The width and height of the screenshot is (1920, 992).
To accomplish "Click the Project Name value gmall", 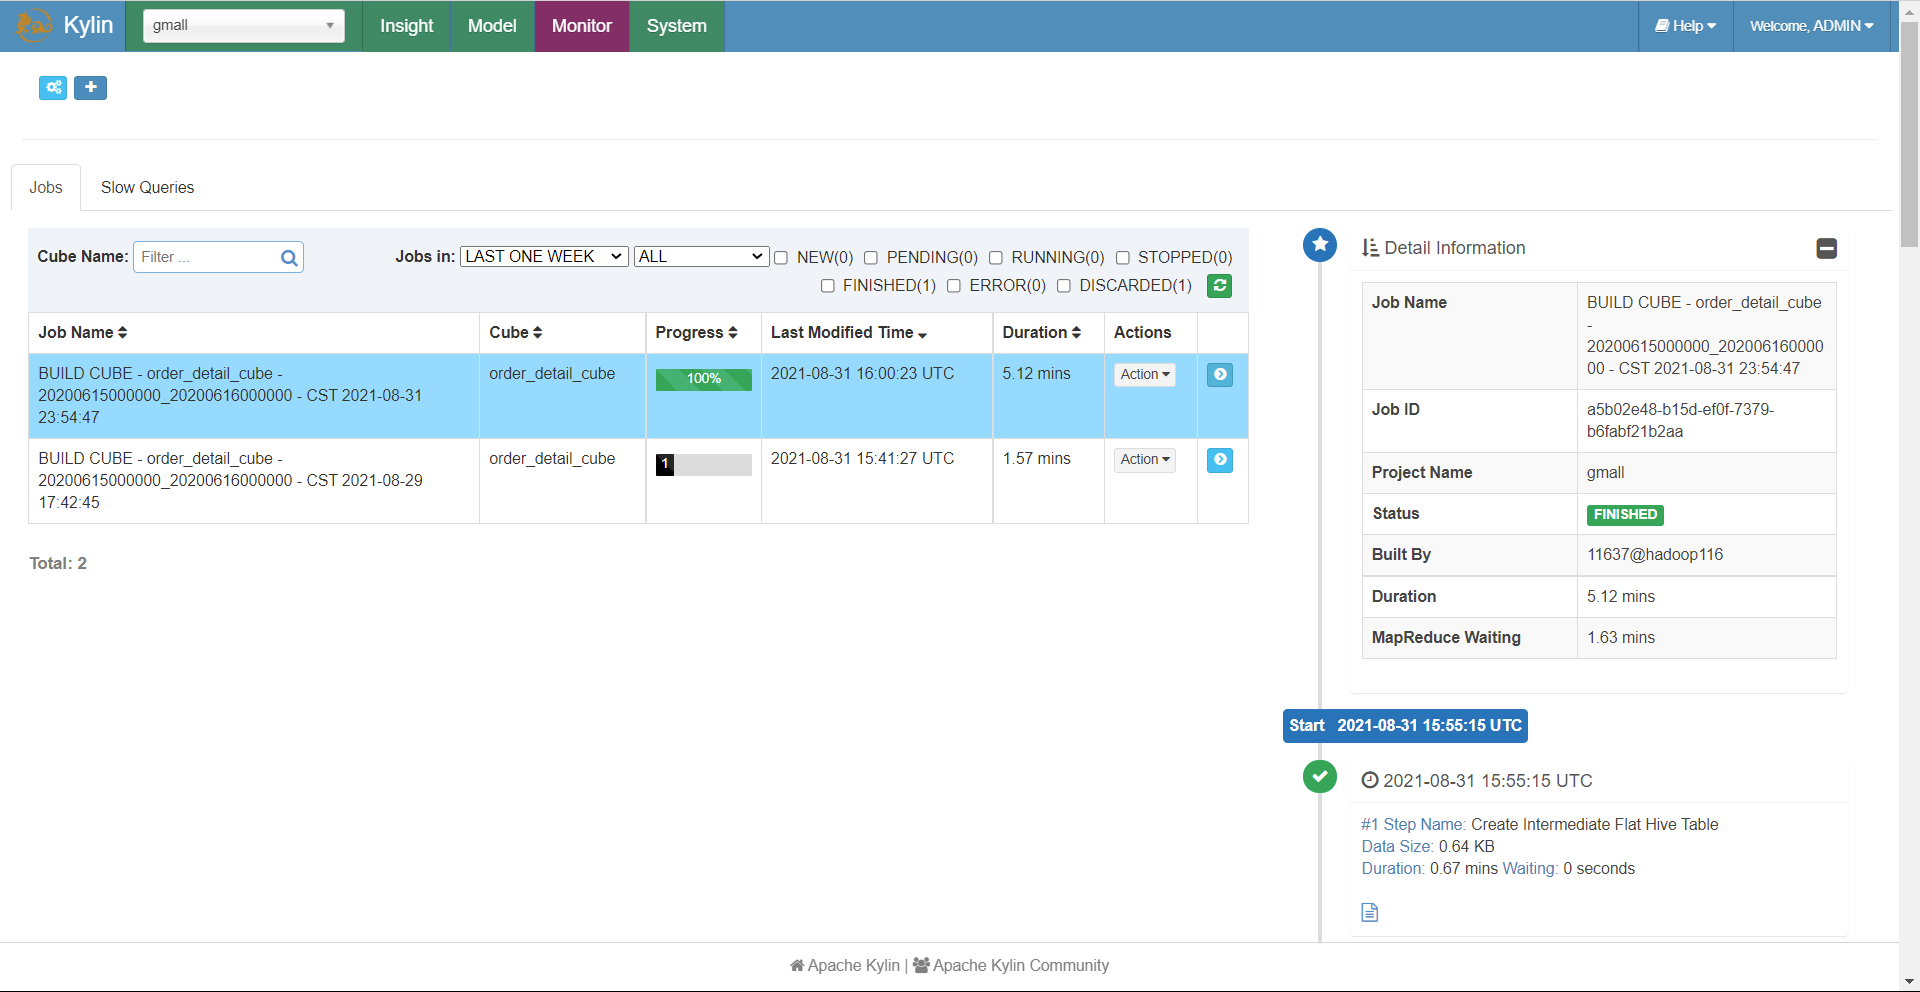I will pyautogui.click(x=1605, y=473).
